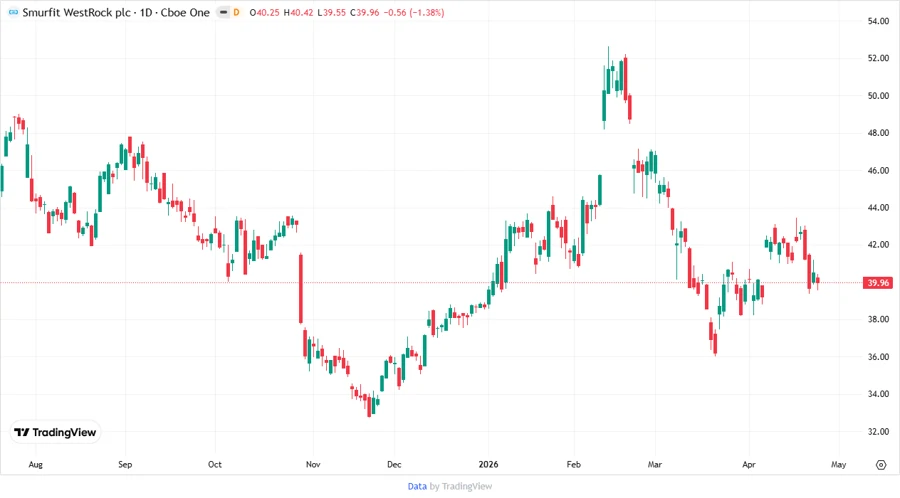Click the TradingView logo badge

click(x=55, y=433)
